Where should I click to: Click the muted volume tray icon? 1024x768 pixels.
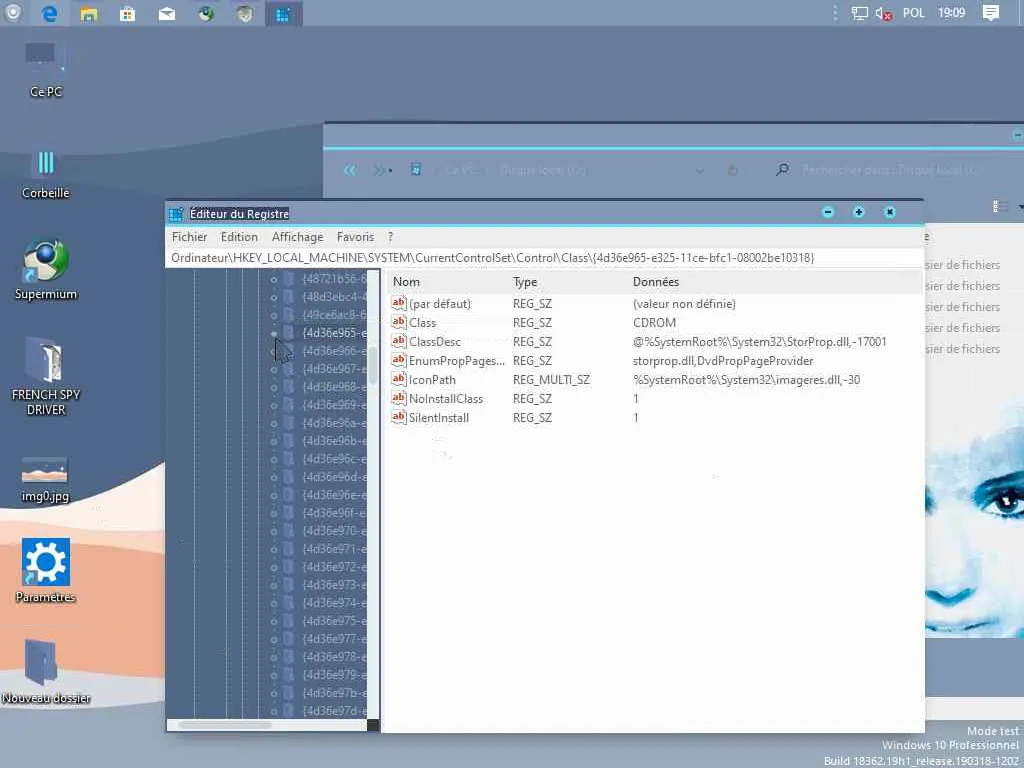point(884,14)
